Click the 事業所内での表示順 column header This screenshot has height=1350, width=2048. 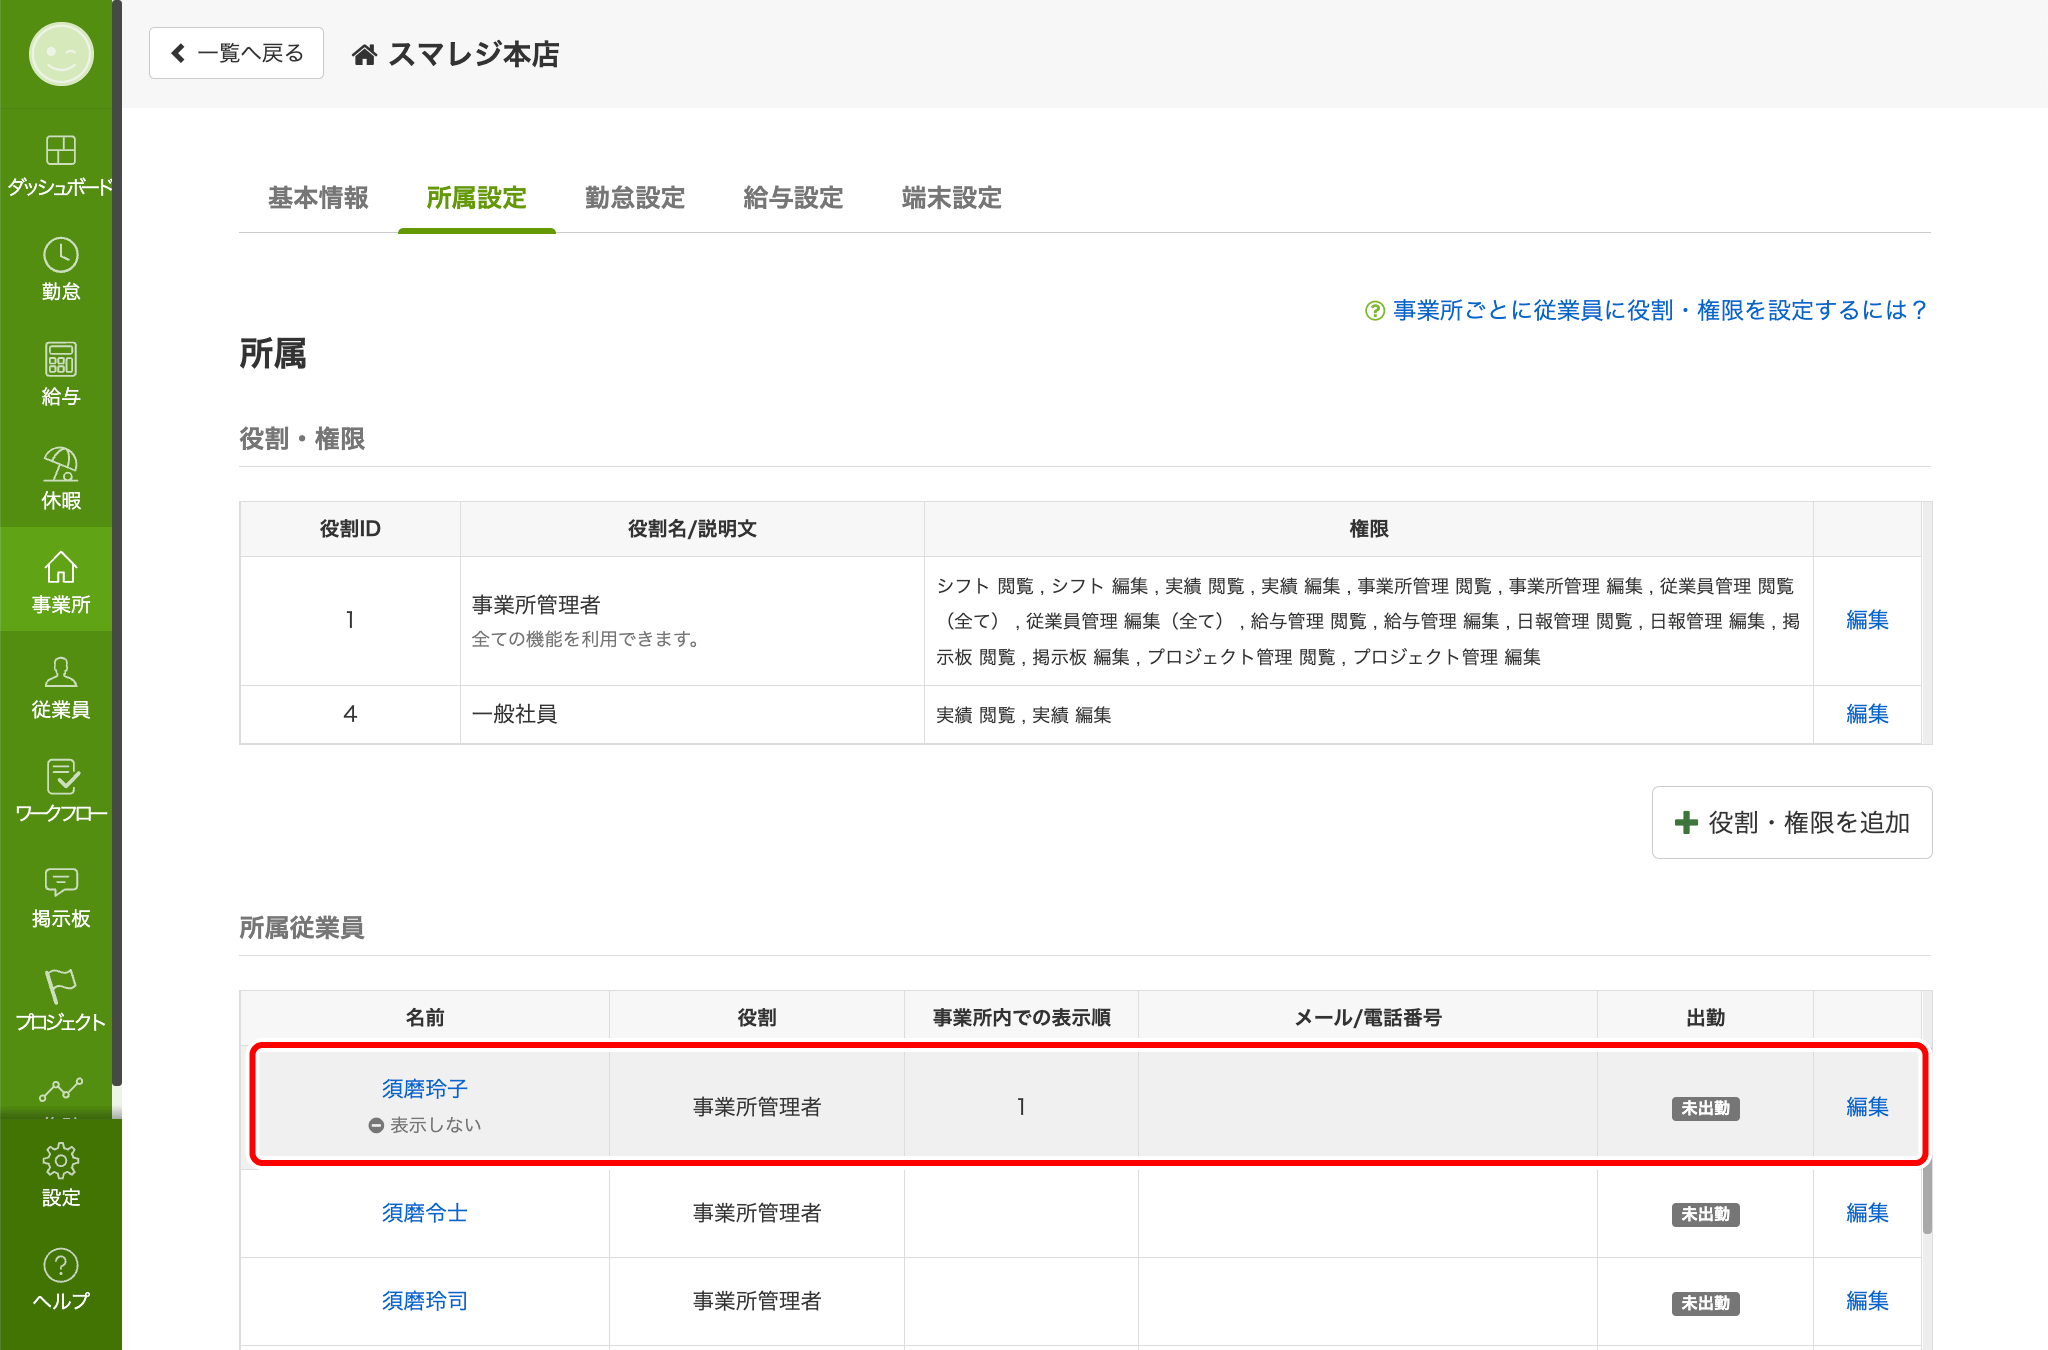tap(1021, 1018)
